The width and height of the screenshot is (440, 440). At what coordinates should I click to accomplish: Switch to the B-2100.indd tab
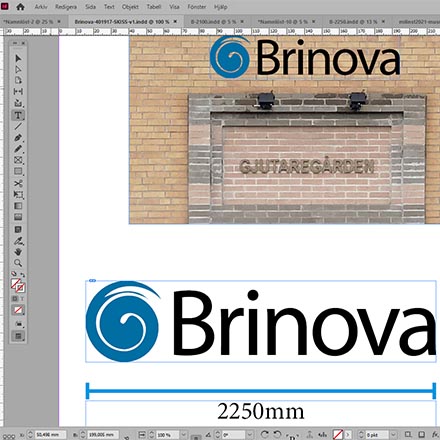point(213,22)
